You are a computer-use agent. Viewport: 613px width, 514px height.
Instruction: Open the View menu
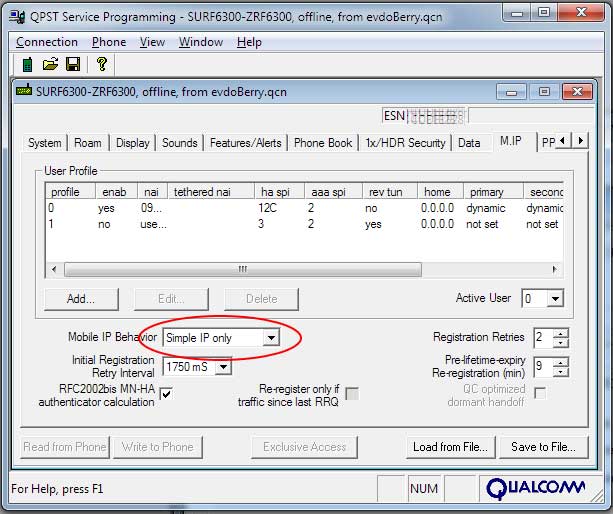pyautogui.click(x=152, y=42)
